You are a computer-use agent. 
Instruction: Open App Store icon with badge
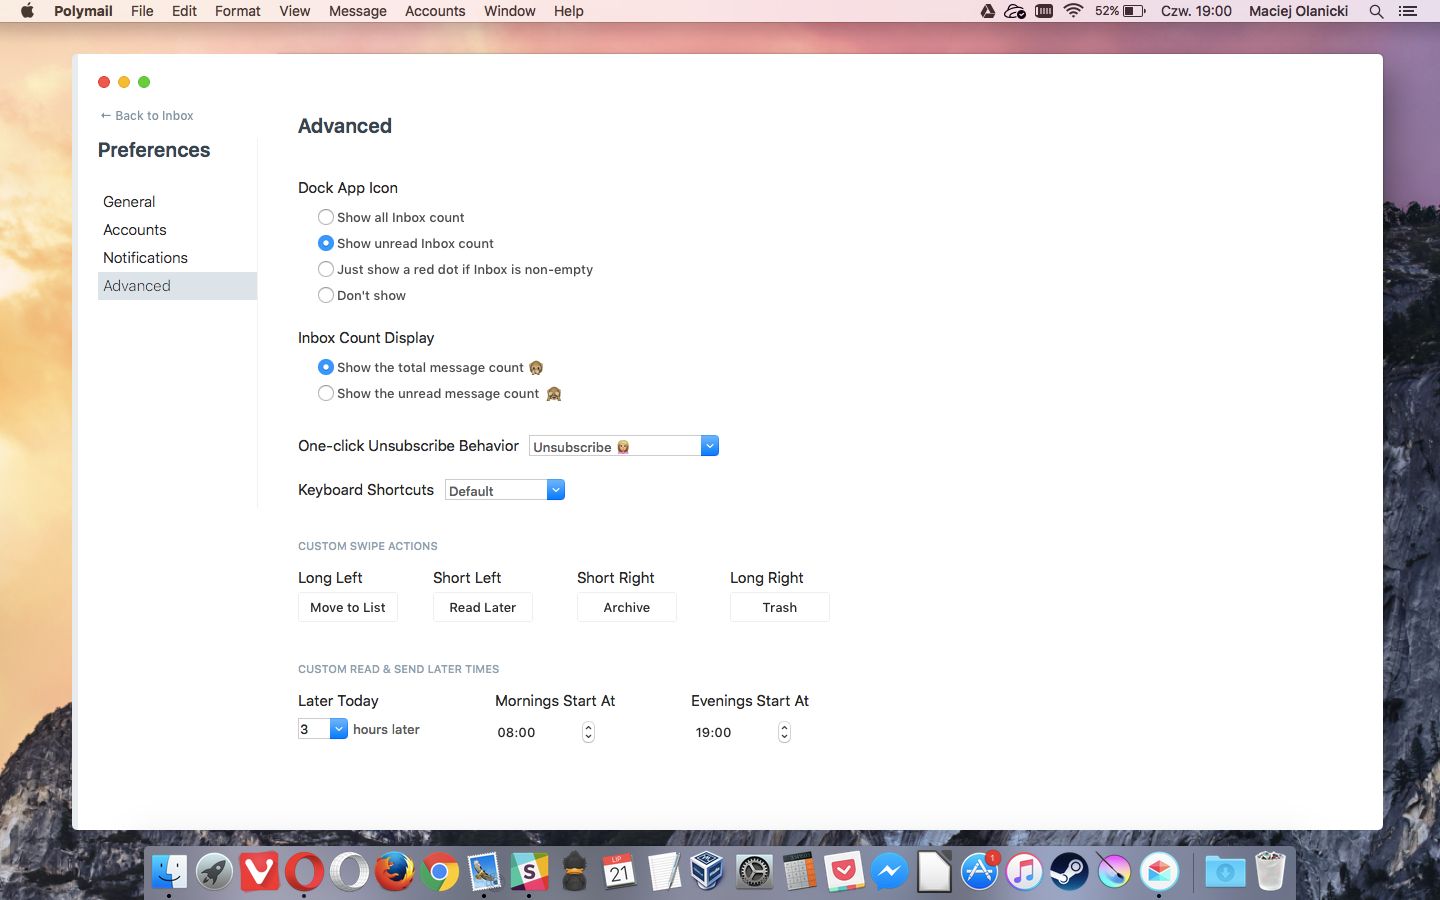click(979, 872)
